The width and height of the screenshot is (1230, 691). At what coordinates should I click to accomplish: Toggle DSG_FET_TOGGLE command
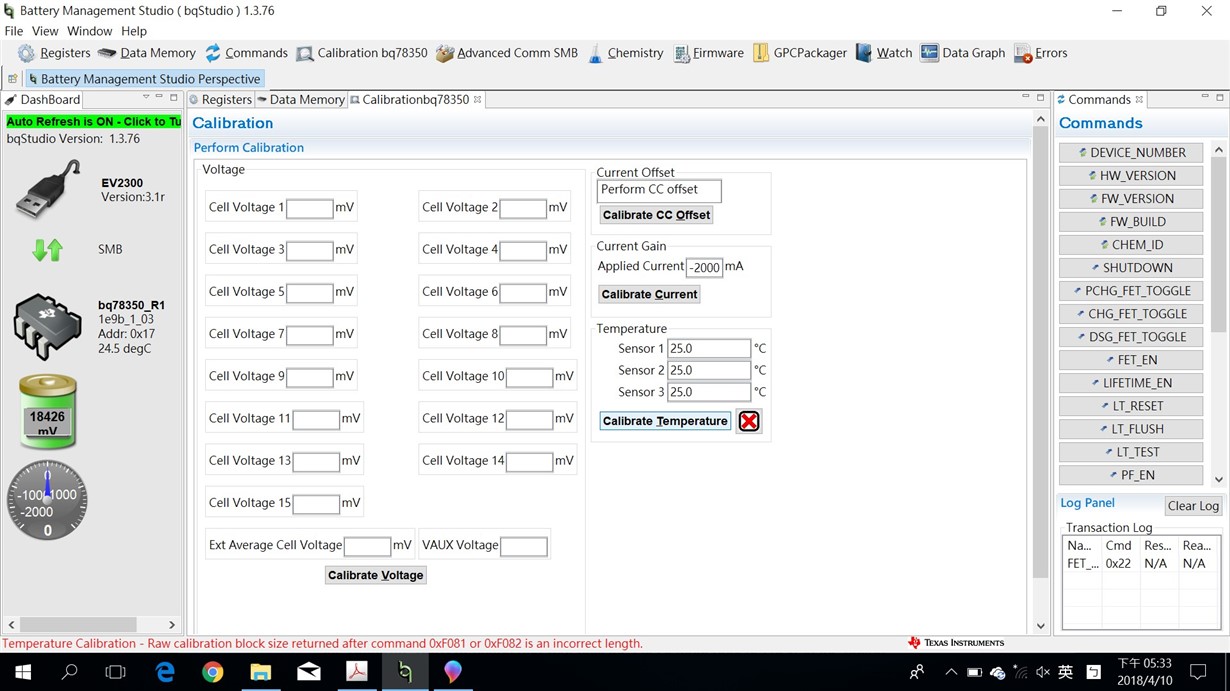1132,337
